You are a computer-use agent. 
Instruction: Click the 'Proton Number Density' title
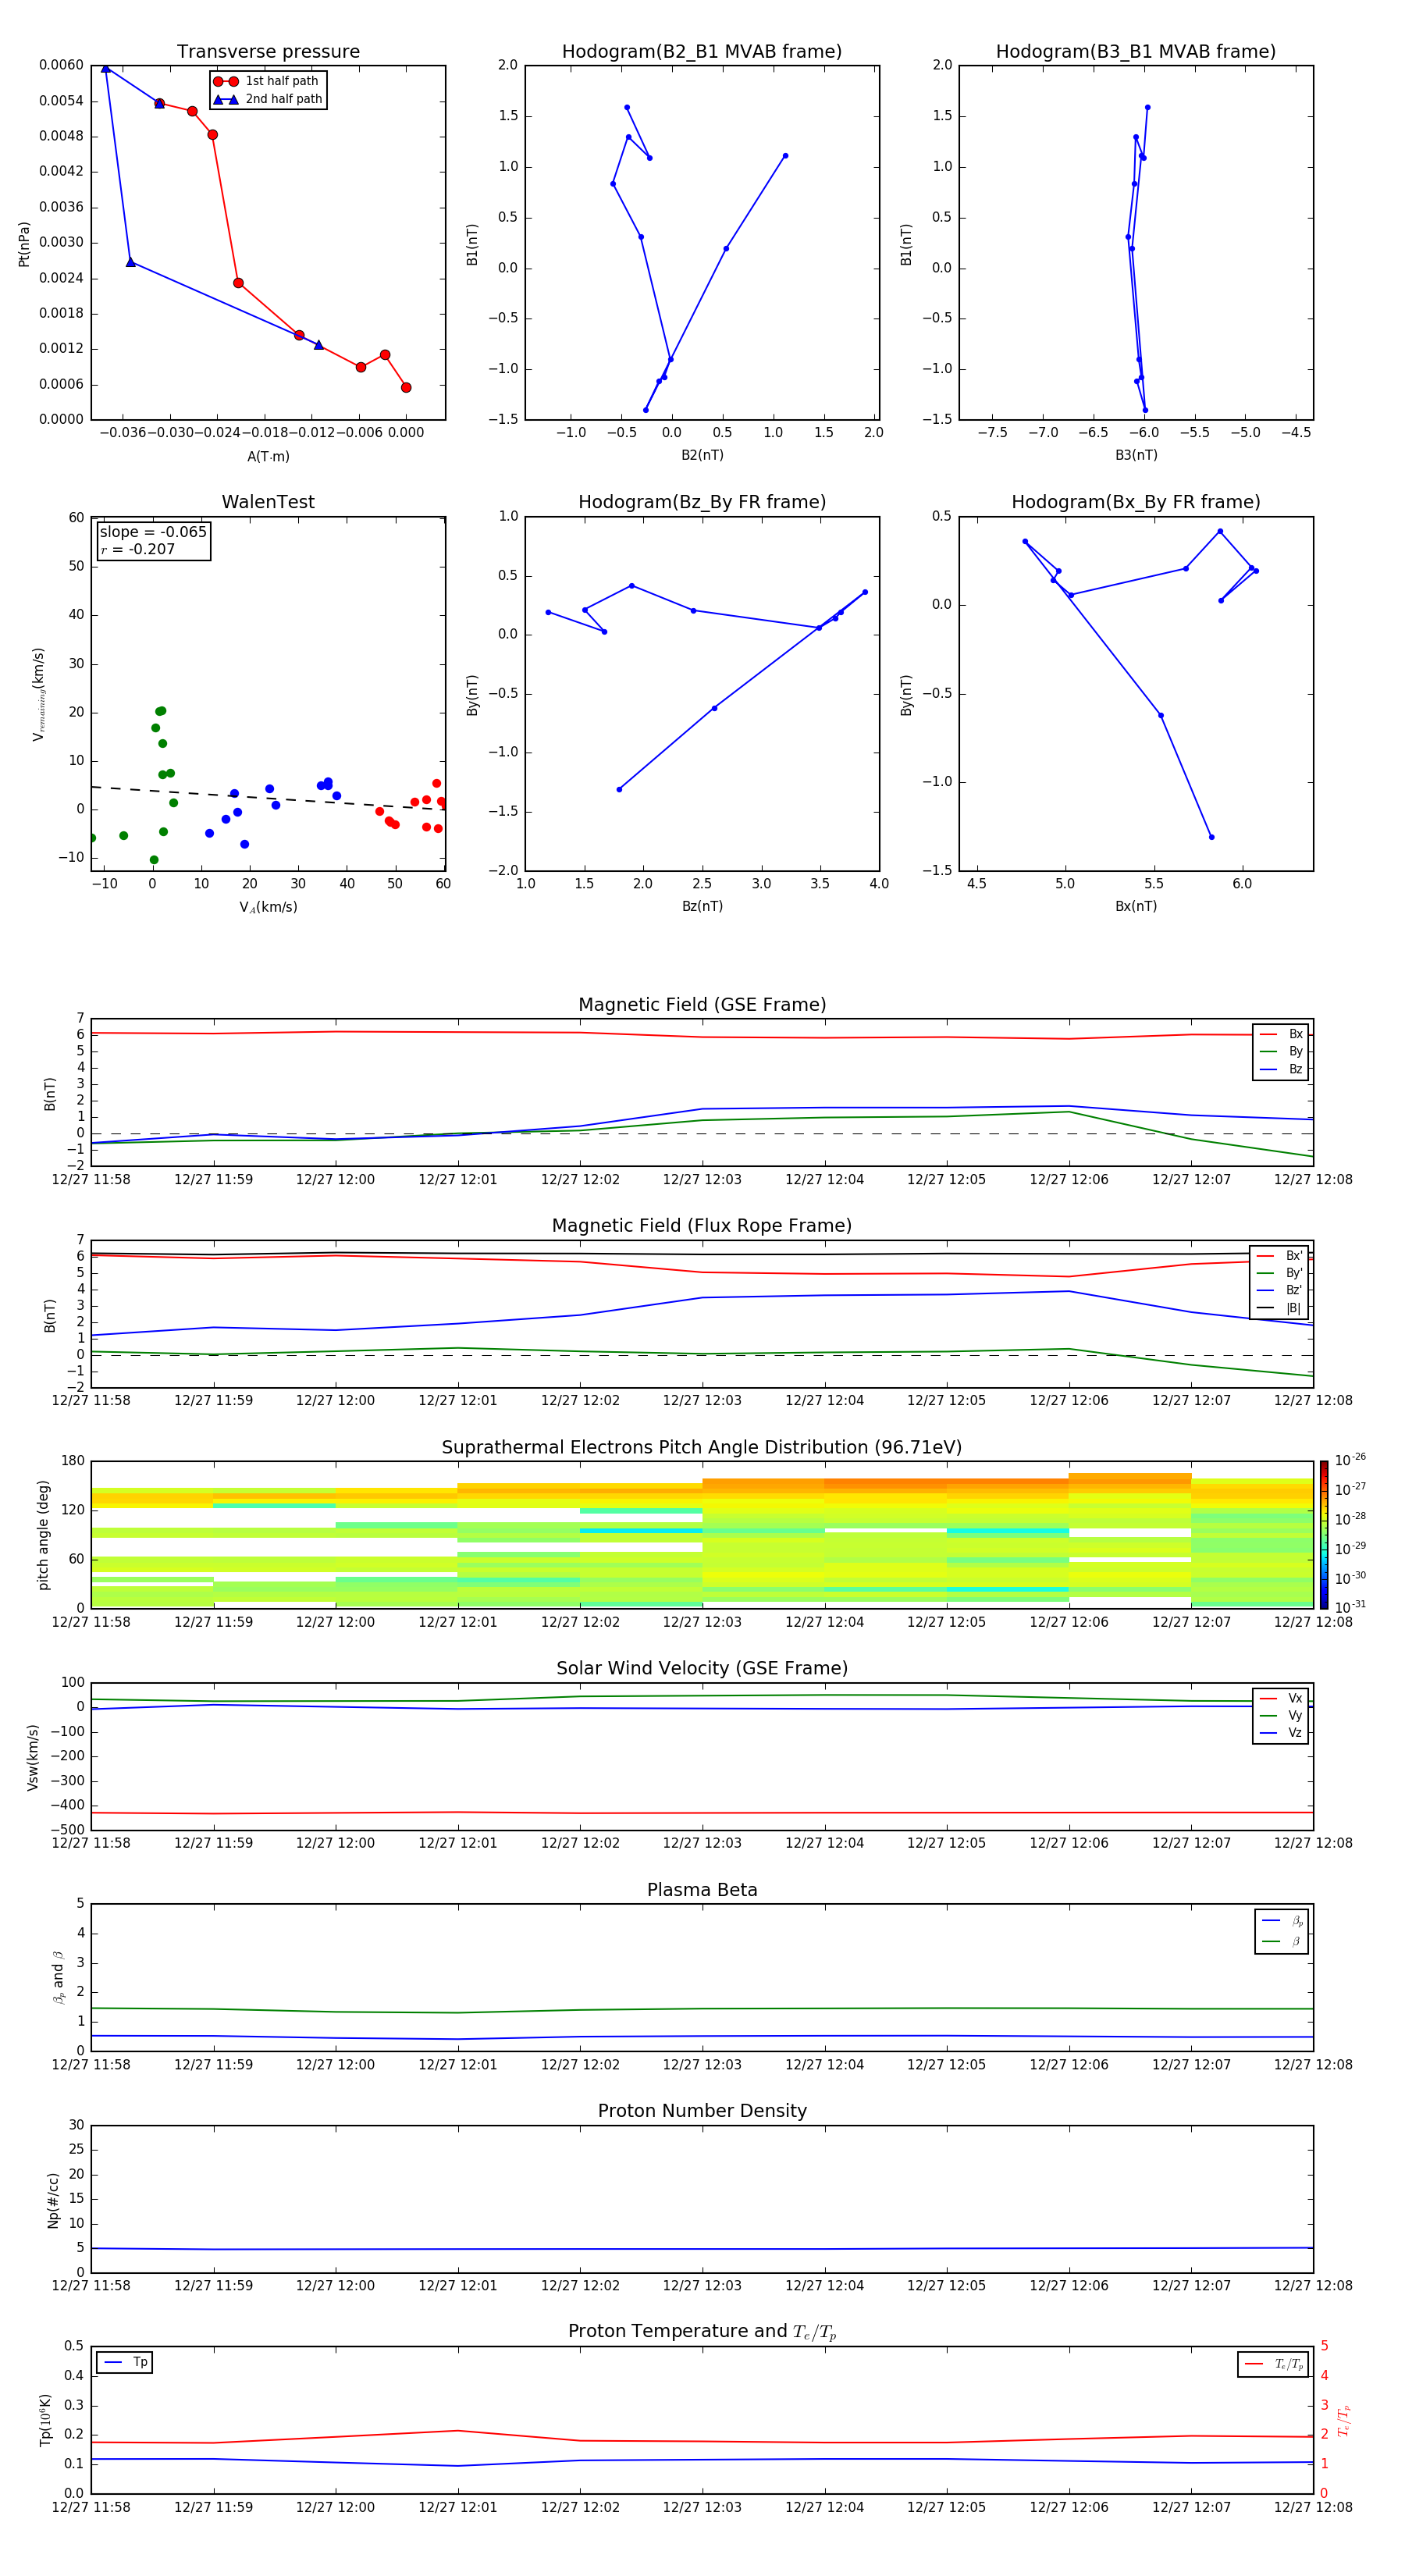tap(702, 2111)
